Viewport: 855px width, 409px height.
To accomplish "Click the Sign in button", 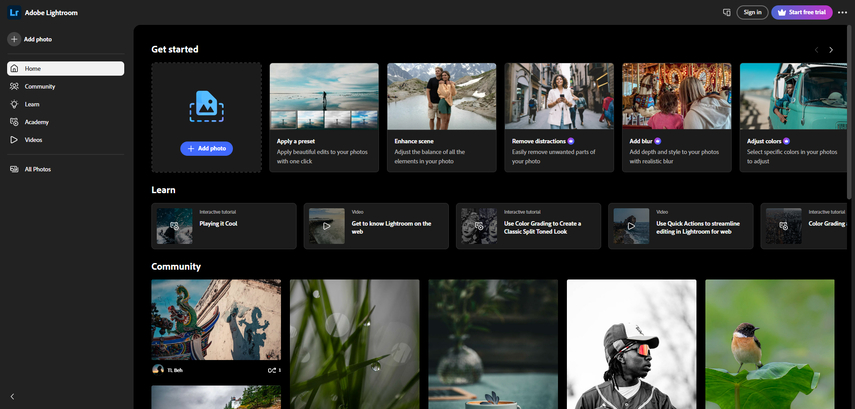I will click(752, 12).
